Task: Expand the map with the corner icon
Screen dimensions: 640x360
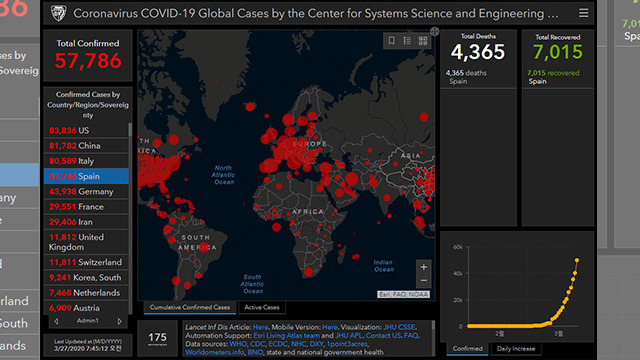Action: (435, 31)
